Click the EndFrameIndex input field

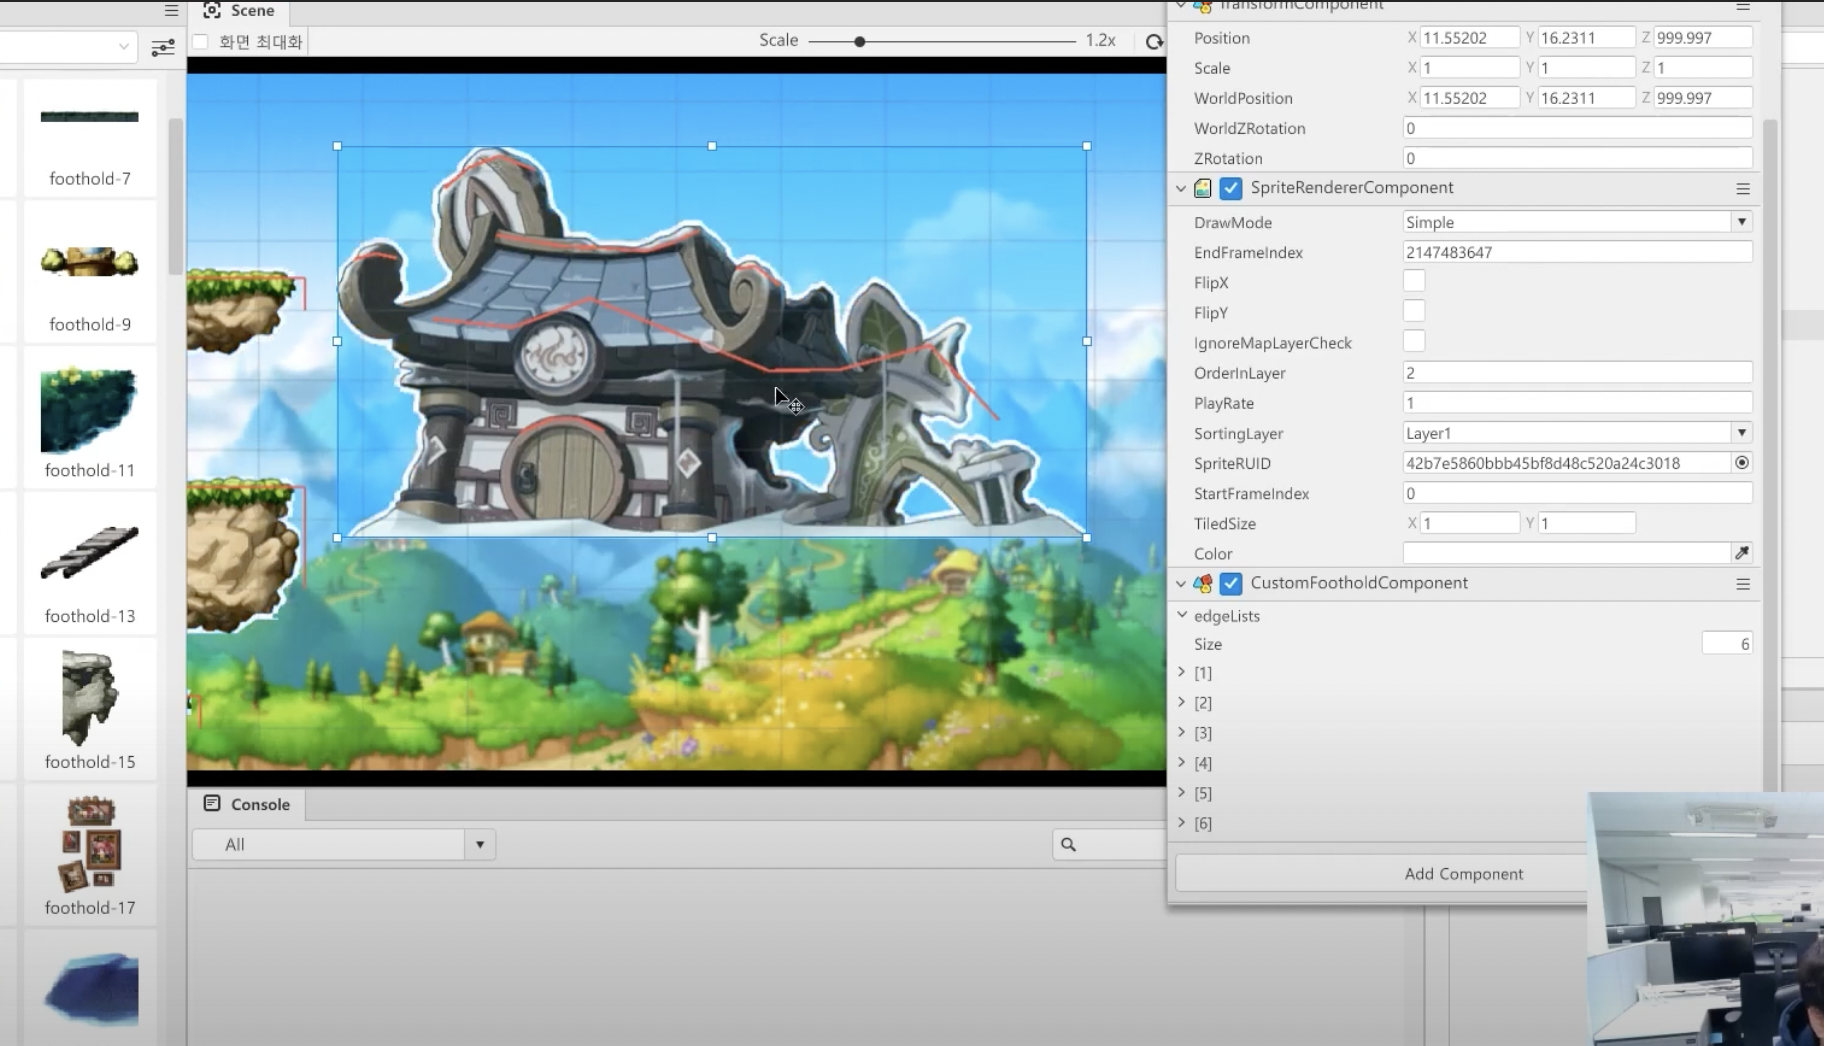[x=1578, y=252]
